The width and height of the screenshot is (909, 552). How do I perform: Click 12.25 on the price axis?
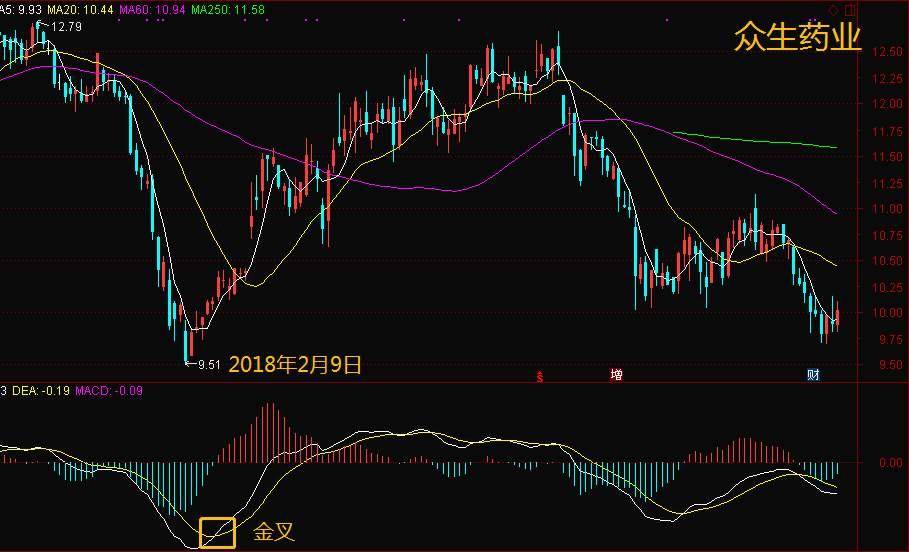coord(887,79)
